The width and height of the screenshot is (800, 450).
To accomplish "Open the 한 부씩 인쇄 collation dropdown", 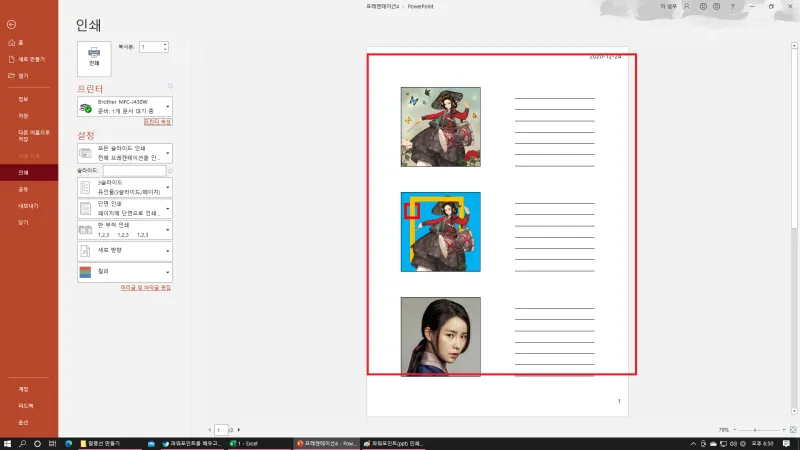I will point(124,230).
